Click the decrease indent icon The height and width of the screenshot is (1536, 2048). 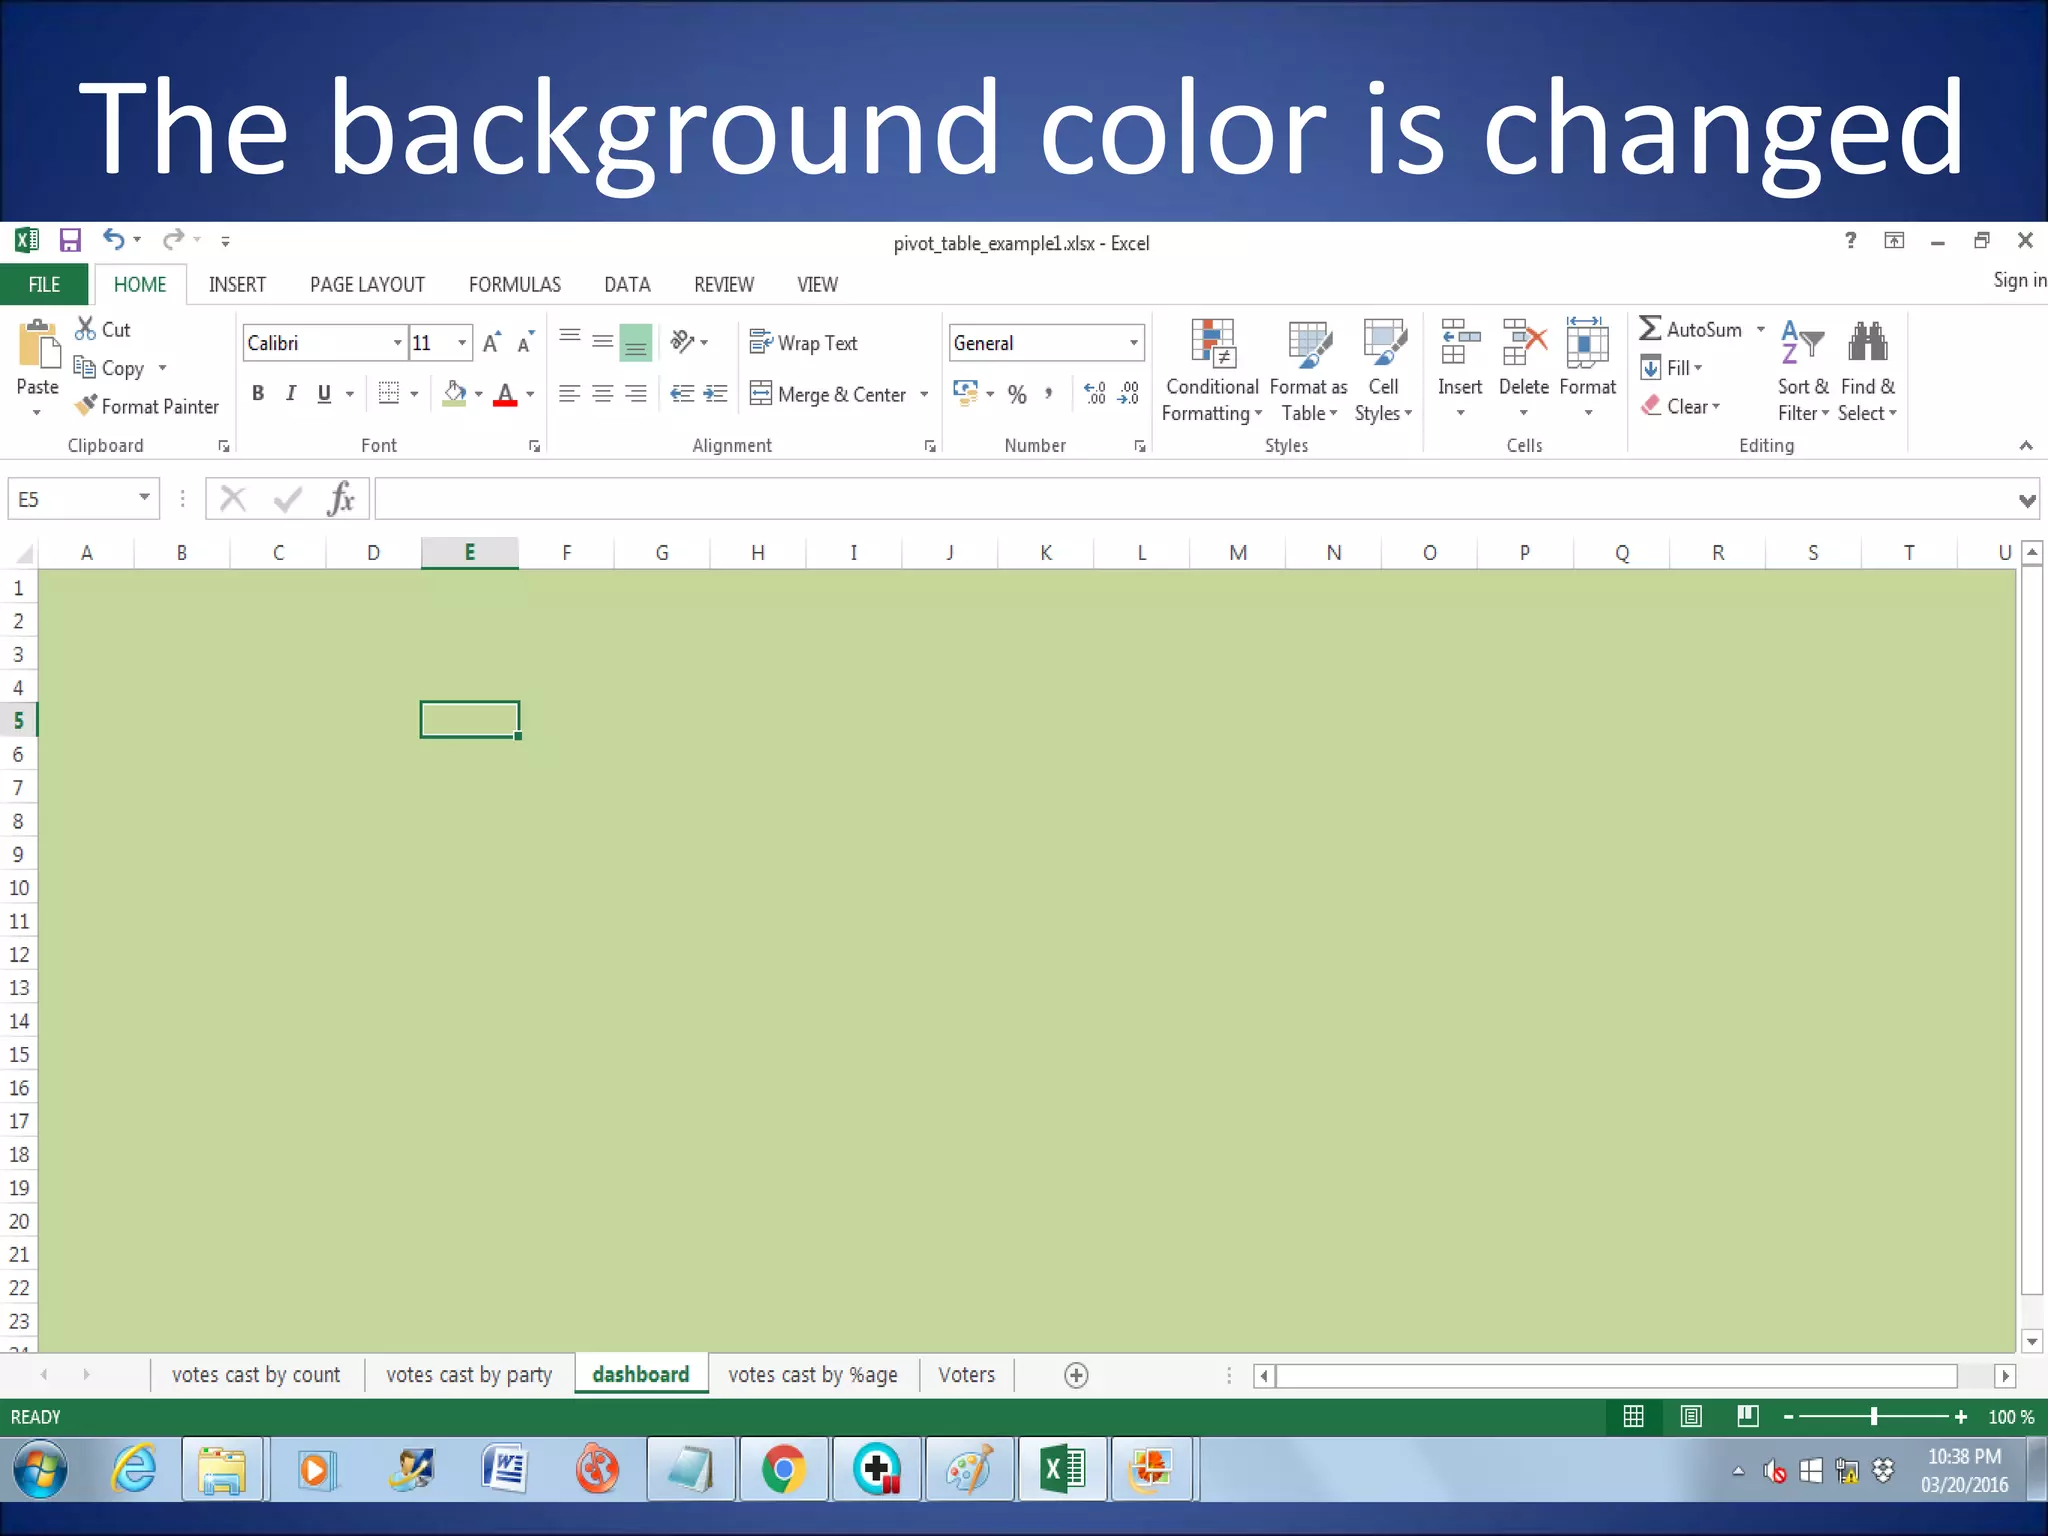[x=682, y=394]
